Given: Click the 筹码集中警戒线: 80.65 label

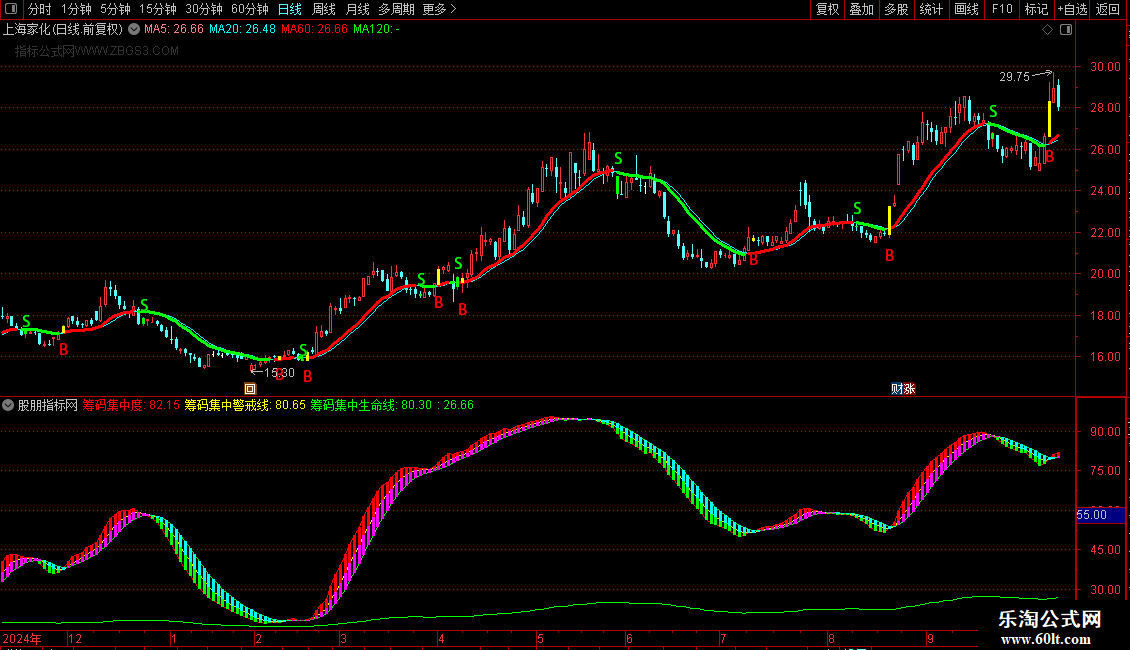Looking at the screenshot, I should [245, 405].
